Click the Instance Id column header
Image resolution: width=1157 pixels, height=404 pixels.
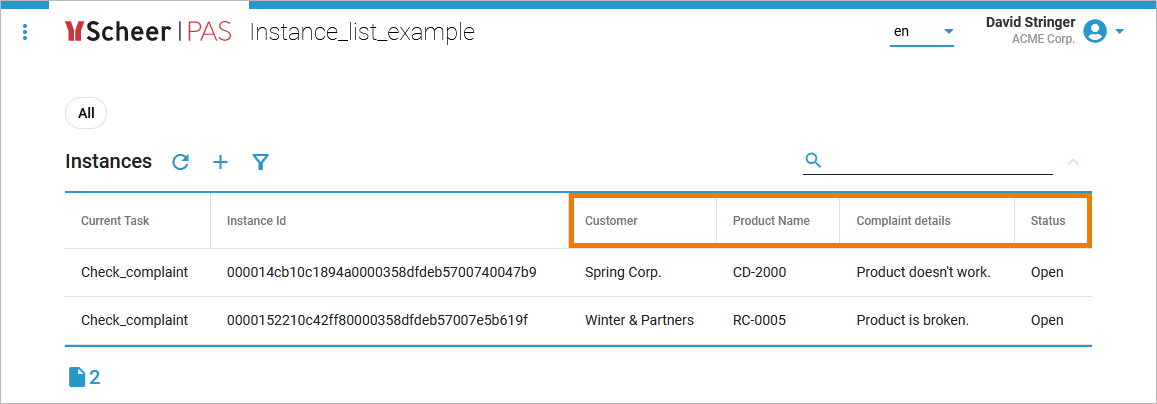click(256, 221)
